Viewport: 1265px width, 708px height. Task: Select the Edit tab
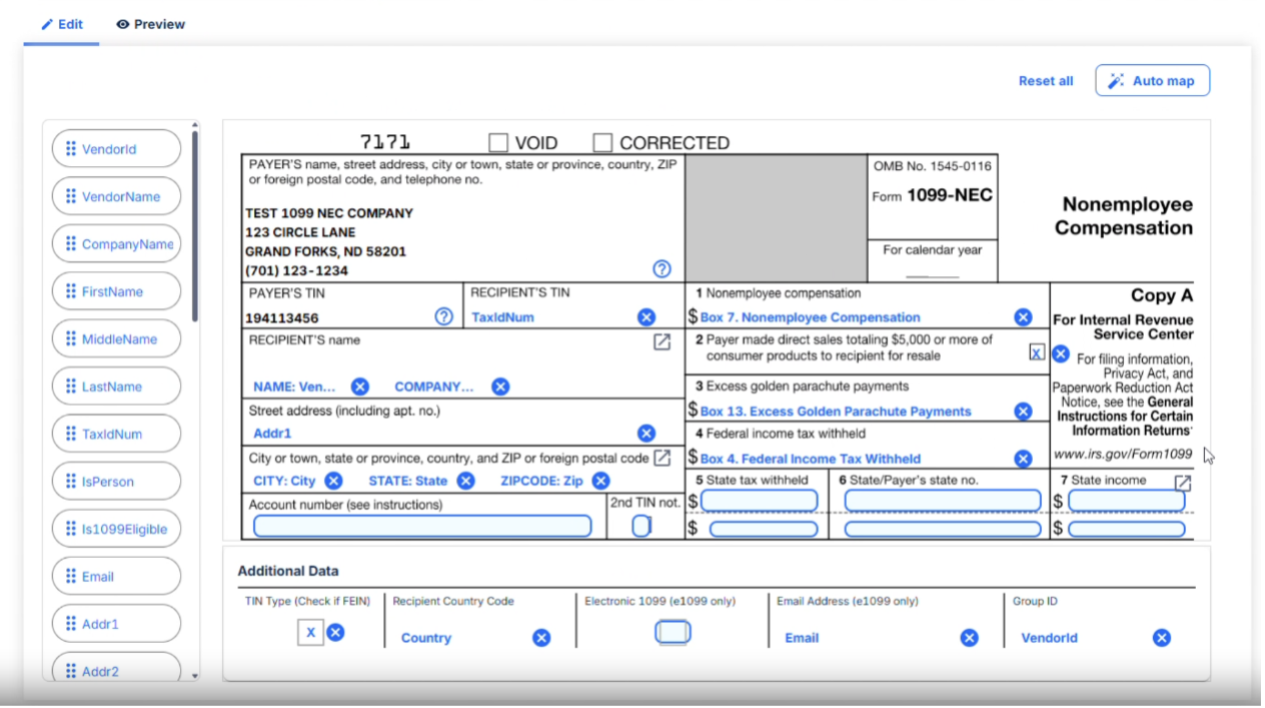click(x=62, y=24)
